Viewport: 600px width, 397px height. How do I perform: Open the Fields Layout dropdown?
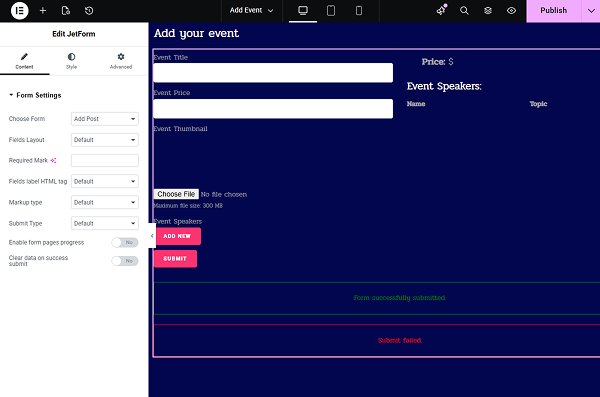click(x=104, y=140)
